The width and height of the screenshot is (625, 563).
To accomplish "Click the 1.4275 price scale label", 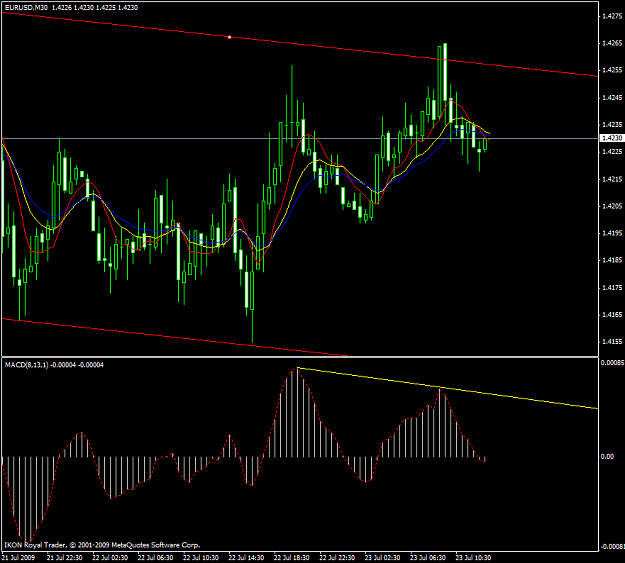I will (x=612, y=16).
